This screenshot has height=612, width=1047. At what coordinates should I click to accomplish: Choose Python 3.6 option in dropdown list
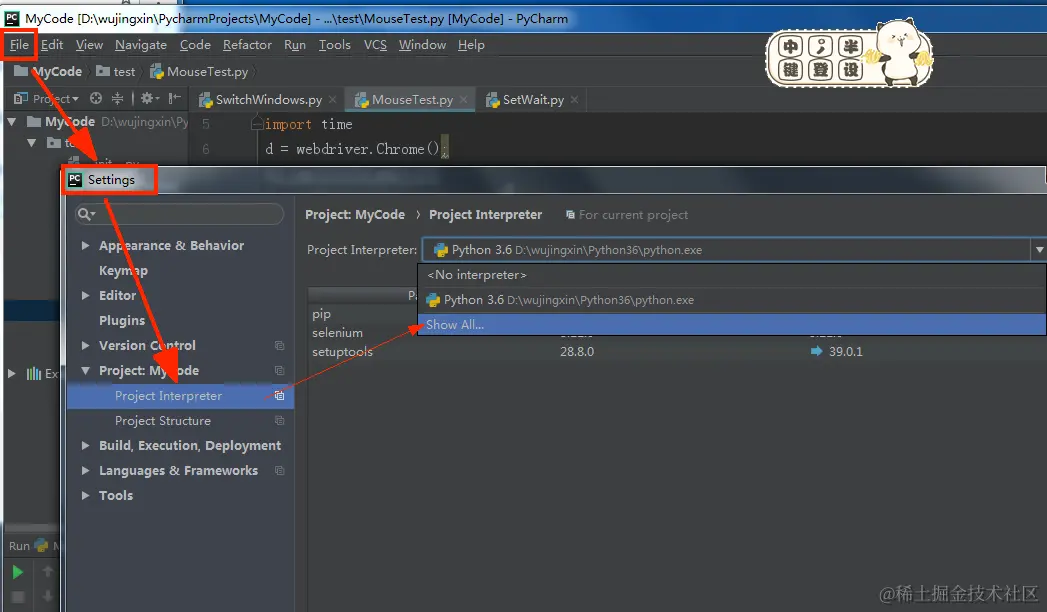coord(732,300)
